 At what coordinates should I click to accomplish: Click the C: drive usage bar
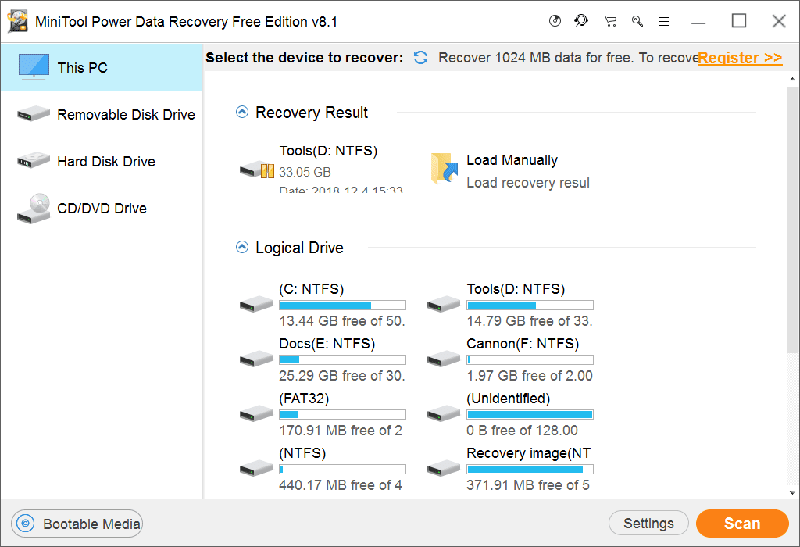[x=342, y=305]
